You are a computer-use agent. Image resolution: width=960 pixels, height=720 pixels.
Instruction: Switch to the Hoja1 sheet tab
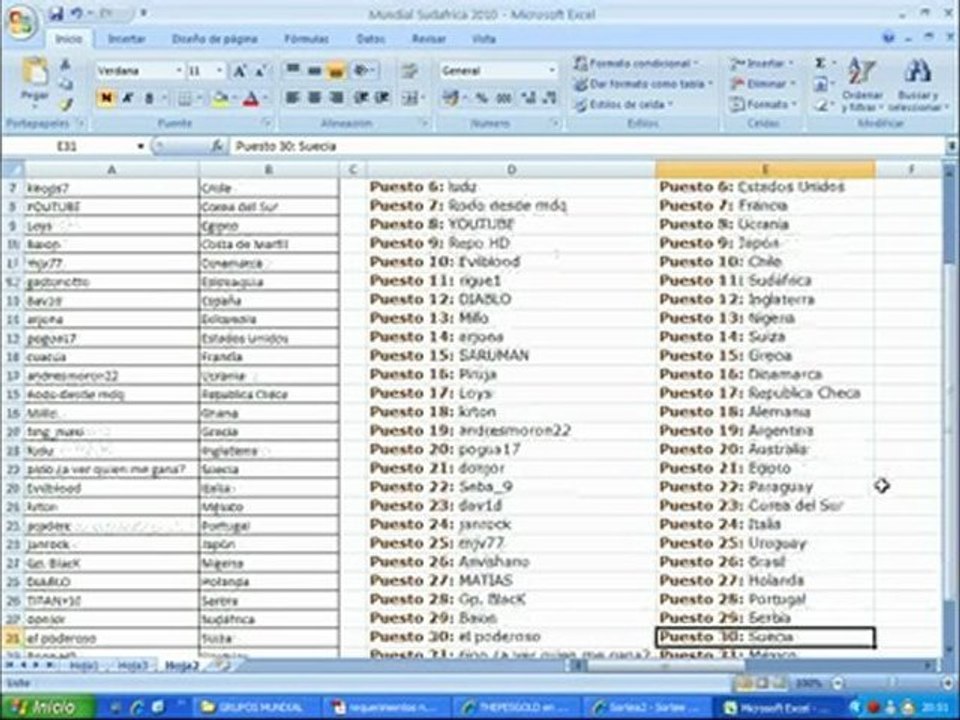[x=83, y=665]
